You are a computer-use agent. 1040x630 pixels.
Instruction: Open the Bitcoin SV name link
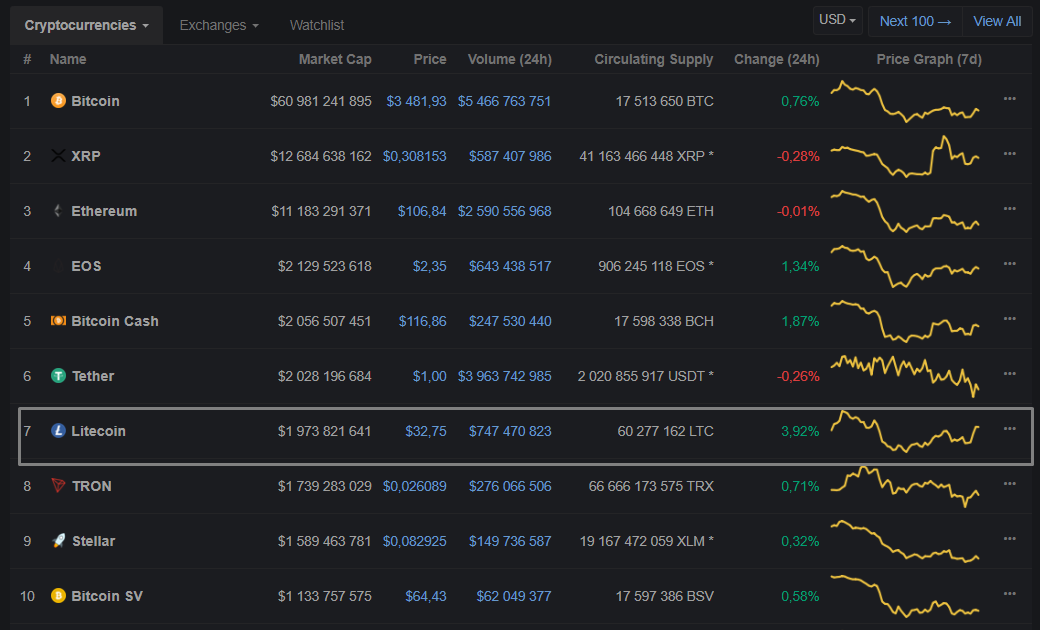(x=107, y=596)
